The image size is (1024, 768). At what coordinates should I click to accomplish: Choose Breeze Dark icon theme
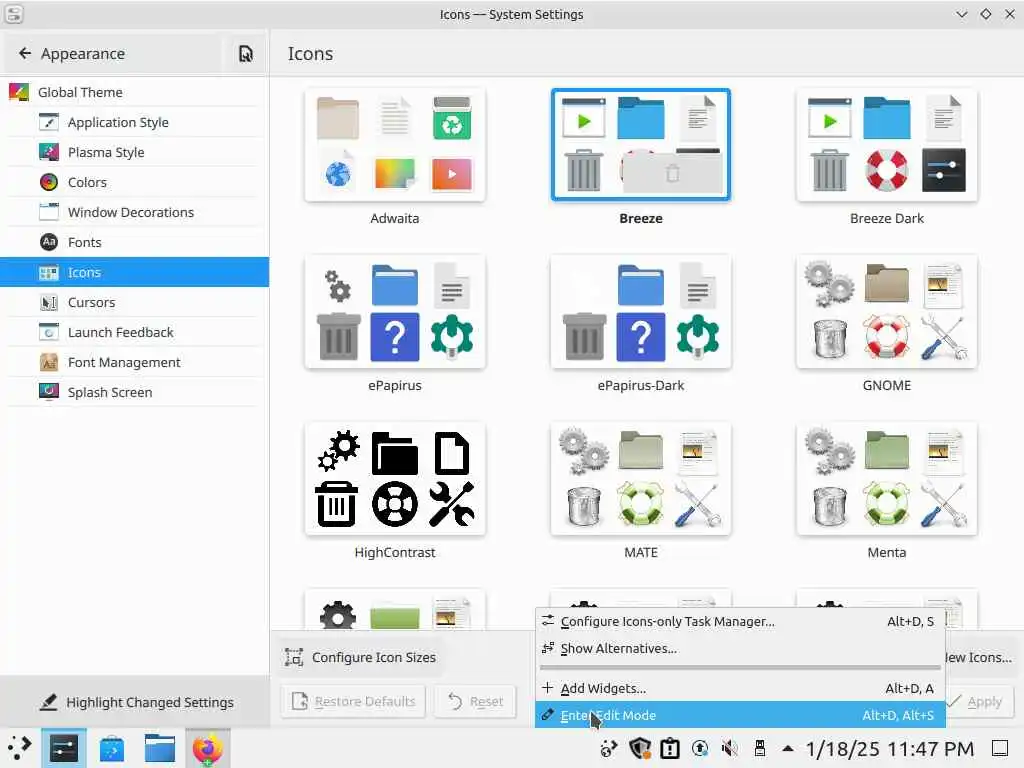[x=887, y=145]
